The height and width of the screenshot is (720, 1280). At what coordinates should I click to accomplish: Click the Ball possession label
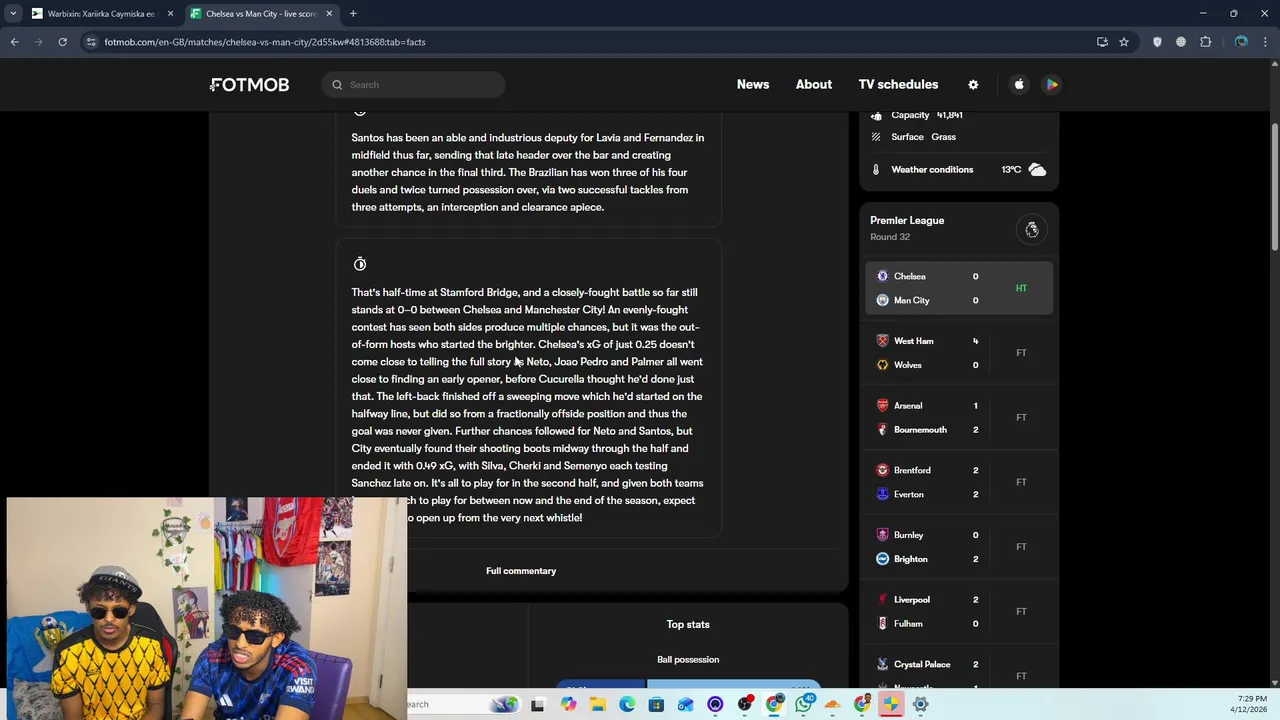[688, 659]
